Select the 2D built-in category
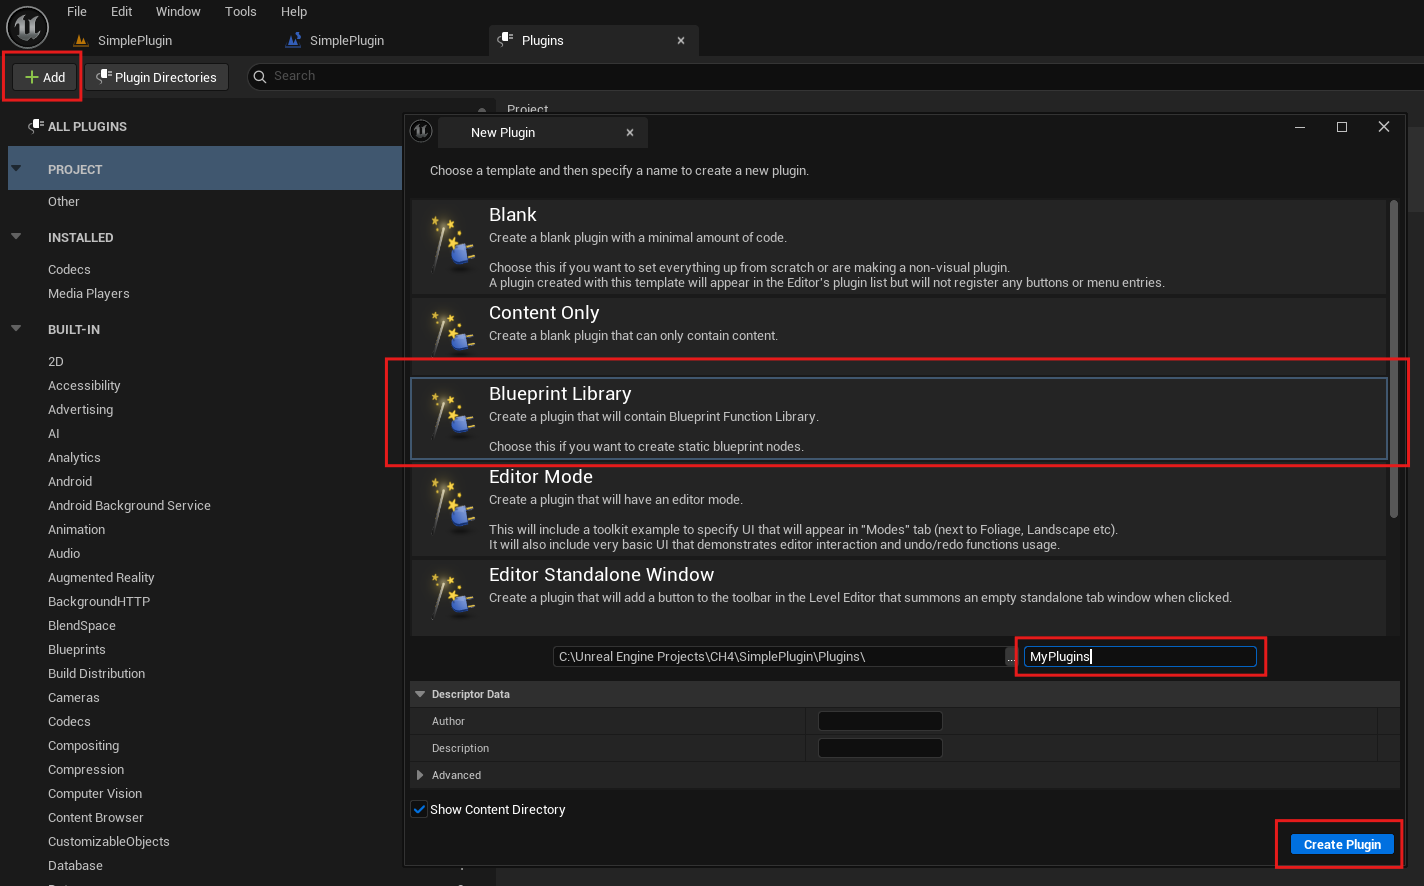This screenshot has width=1424, height=886. tap(55, 361)
